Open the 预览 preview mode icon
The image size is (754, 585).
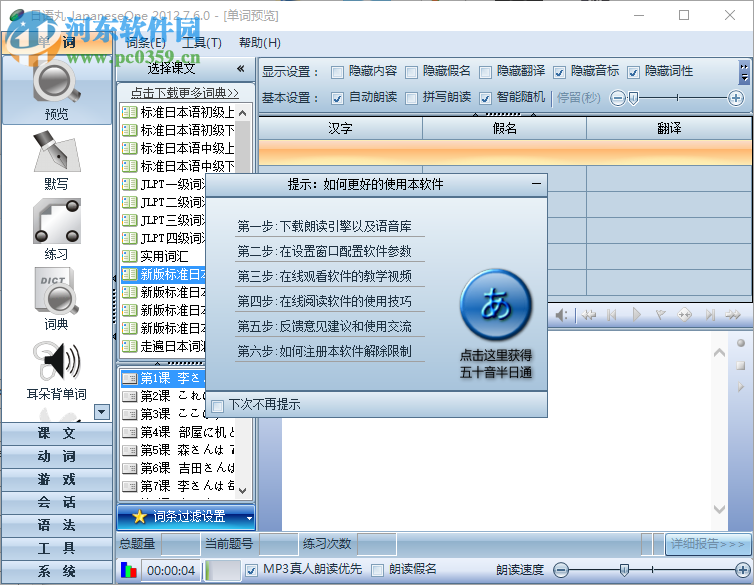click(x=56, y=89)
